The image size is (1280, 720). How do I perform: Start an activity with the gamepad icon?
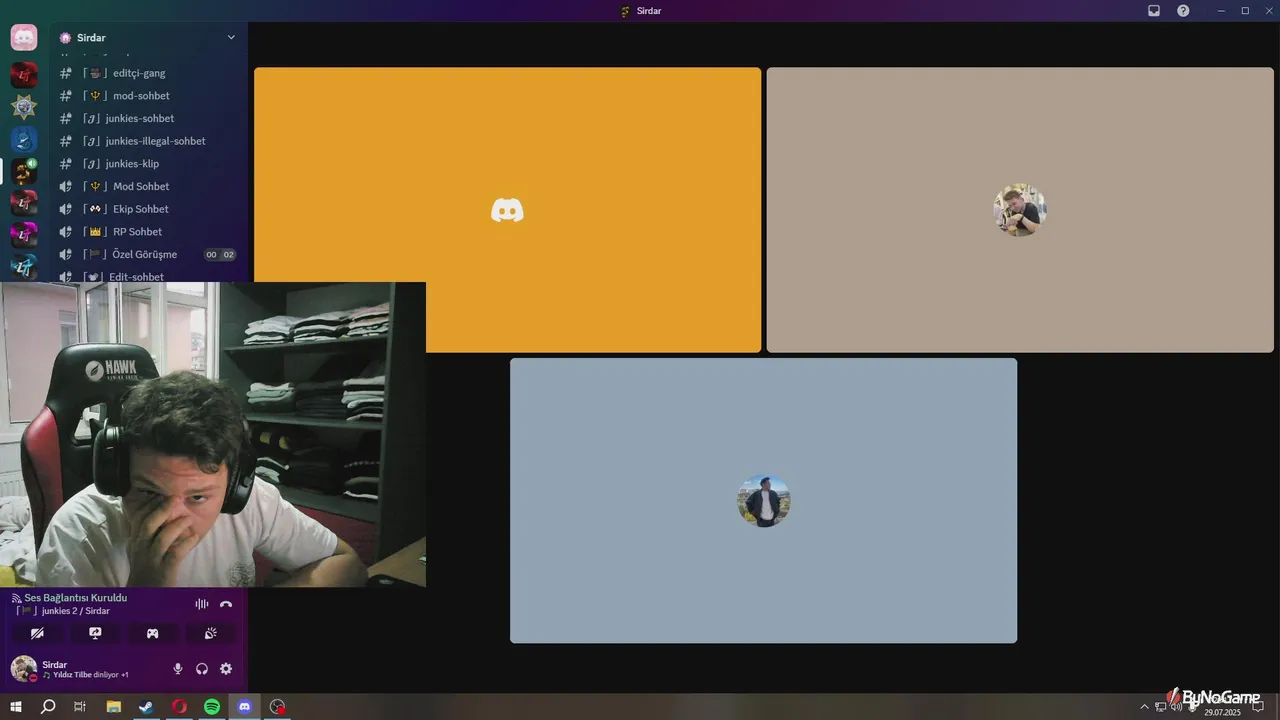[x=153, y=633]
